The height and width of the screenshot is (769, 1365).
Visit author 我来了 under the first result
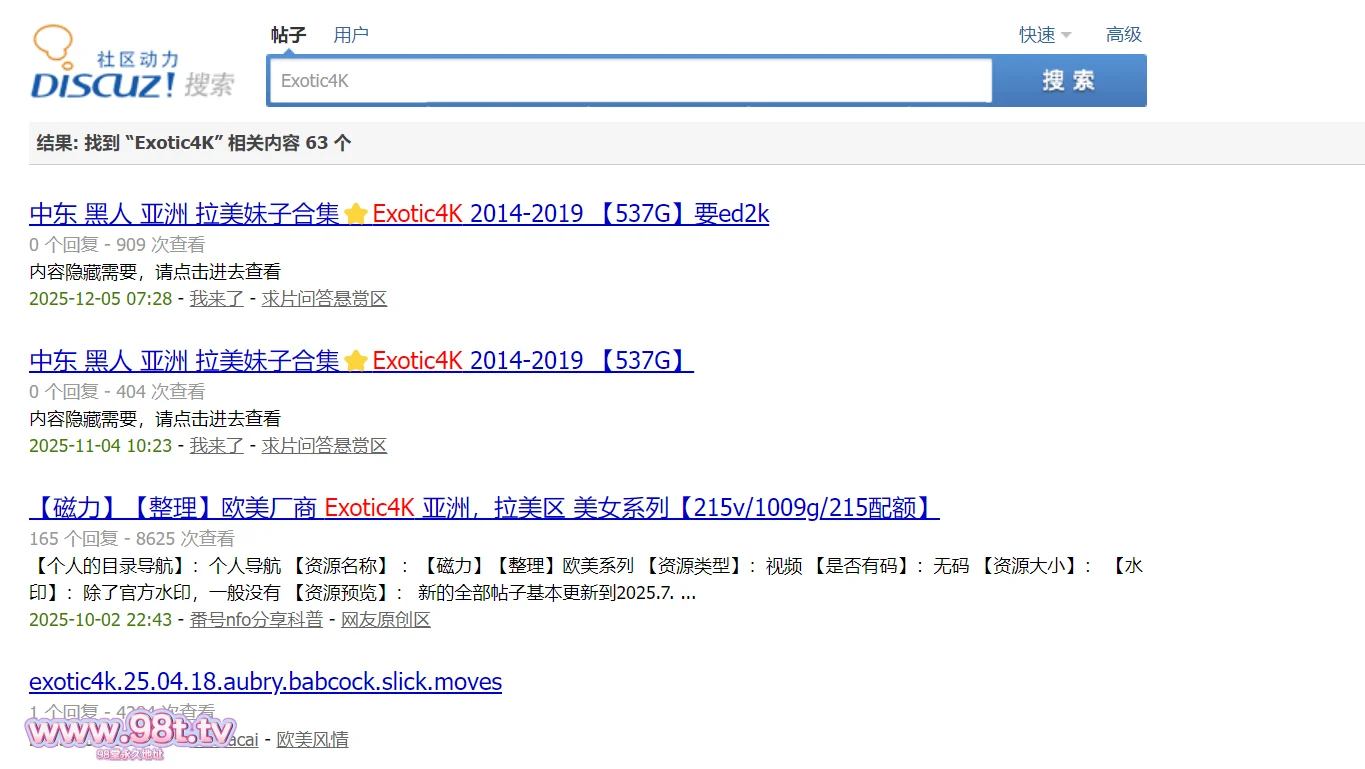coord(217,299)
